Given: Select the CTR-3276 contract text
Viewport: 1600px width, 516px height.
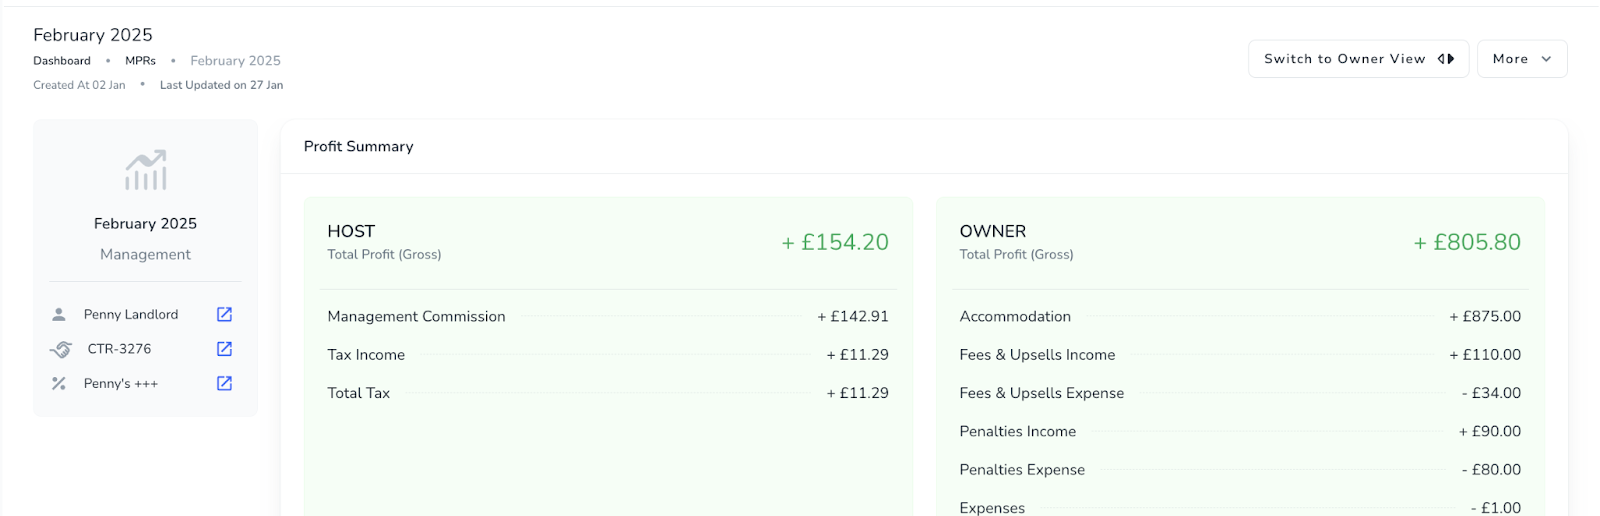Looking at the screenshot, I should (x=119, y=349).
